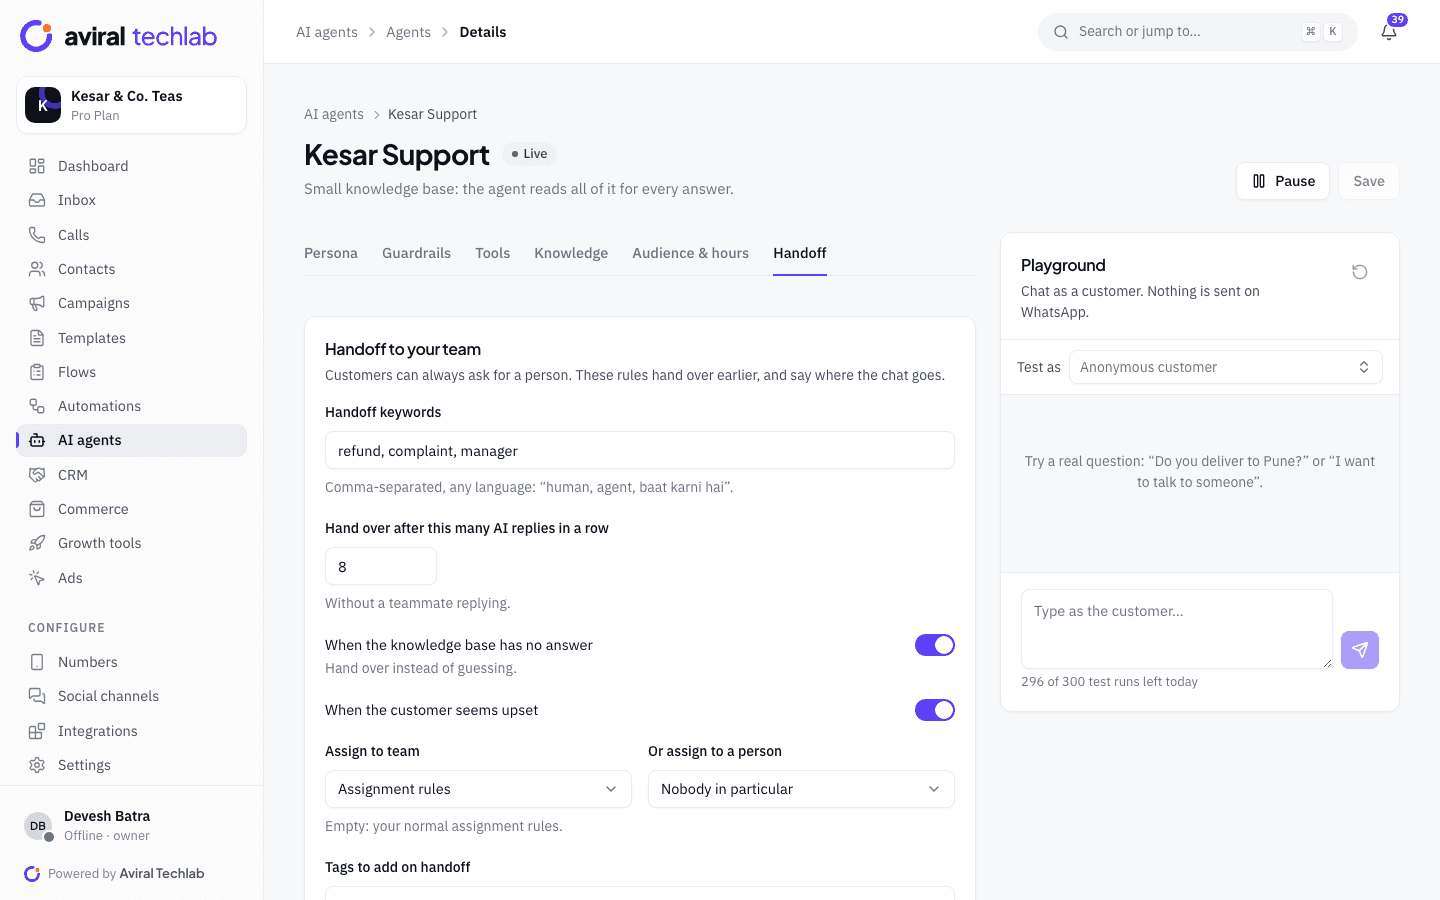The height and width of the screenshot is (900, 1440).
Task: Click the AI agents robot icon
Action: click(x=37, y=440)
